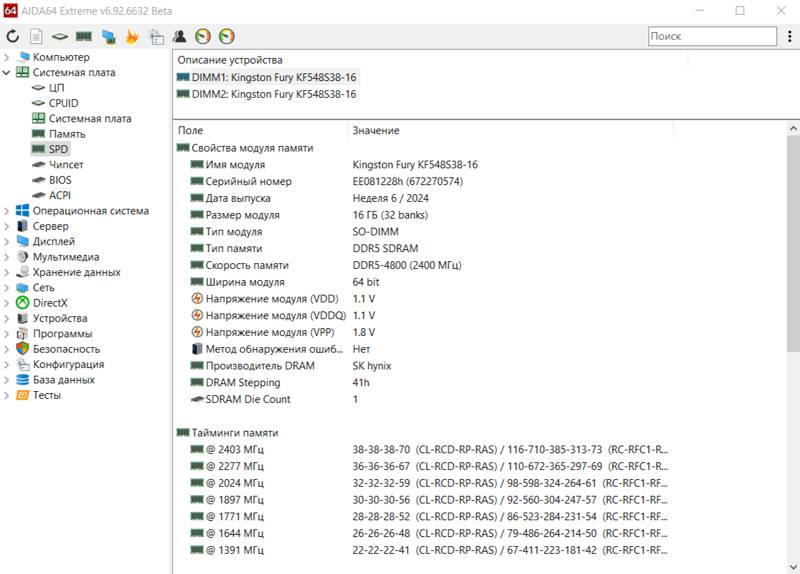Click the CPU chip toolbar icon
This screenshot has height=574, width=800.
pos(60,37)
